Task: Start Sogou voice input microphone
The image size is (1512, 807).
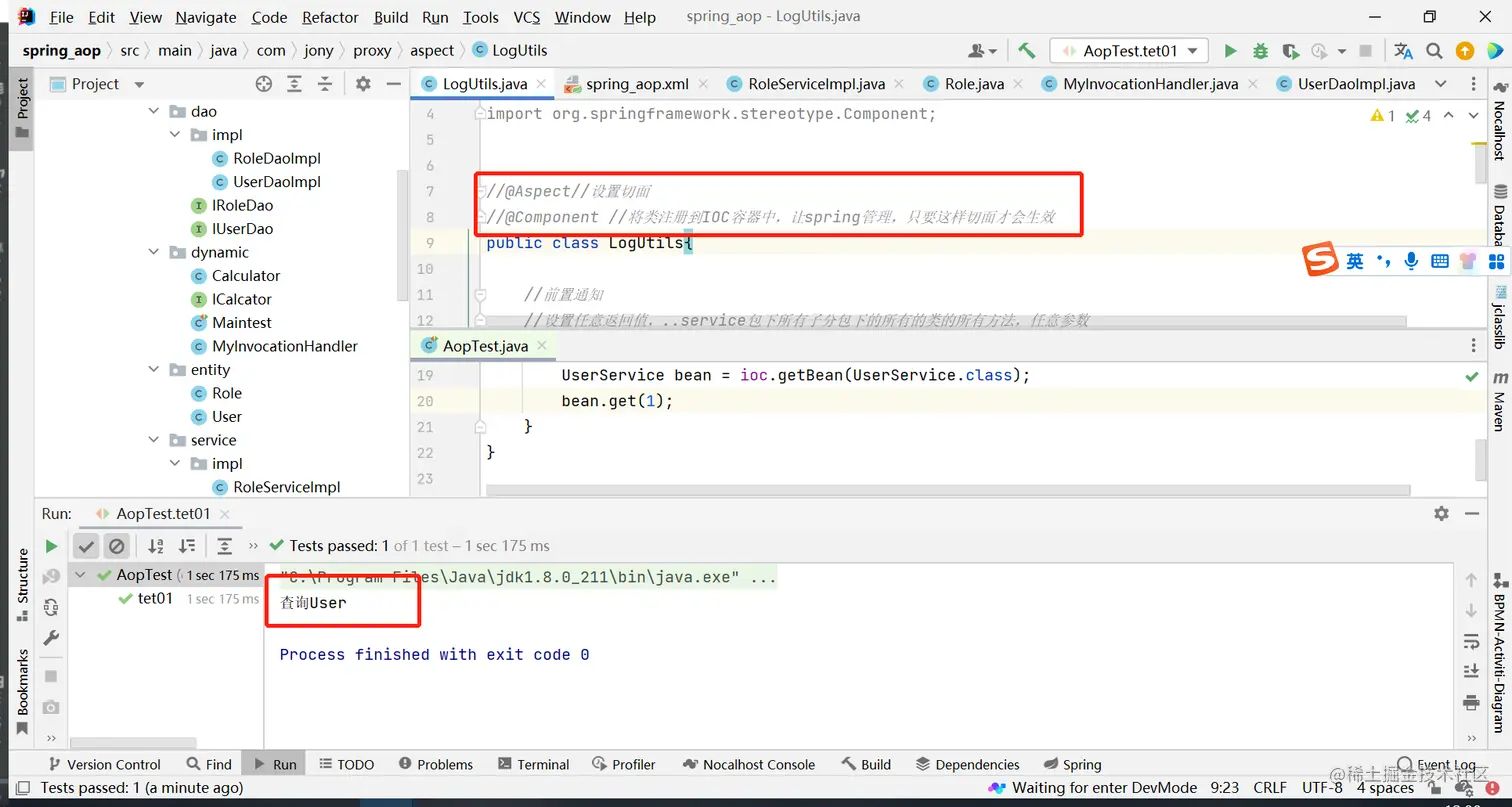Action: coord(1411,261)
